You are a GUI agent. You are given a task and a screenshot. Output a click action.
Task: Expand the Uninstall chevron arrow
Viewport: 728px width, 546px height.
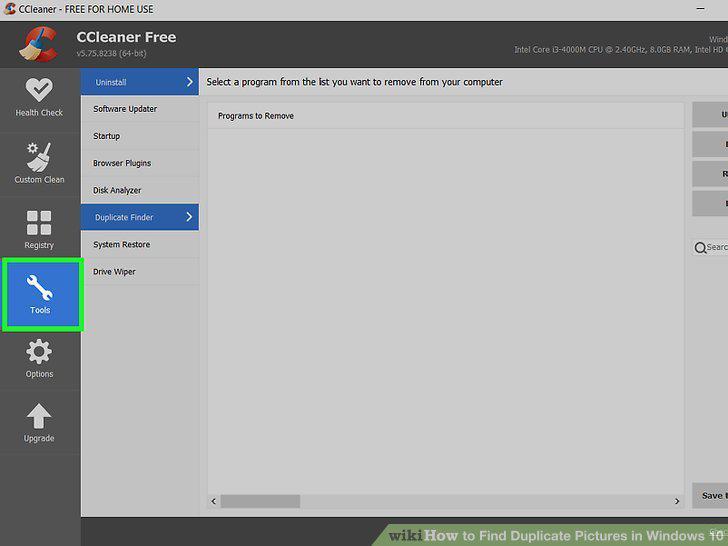pyautogui.click(x=189, y=82)
